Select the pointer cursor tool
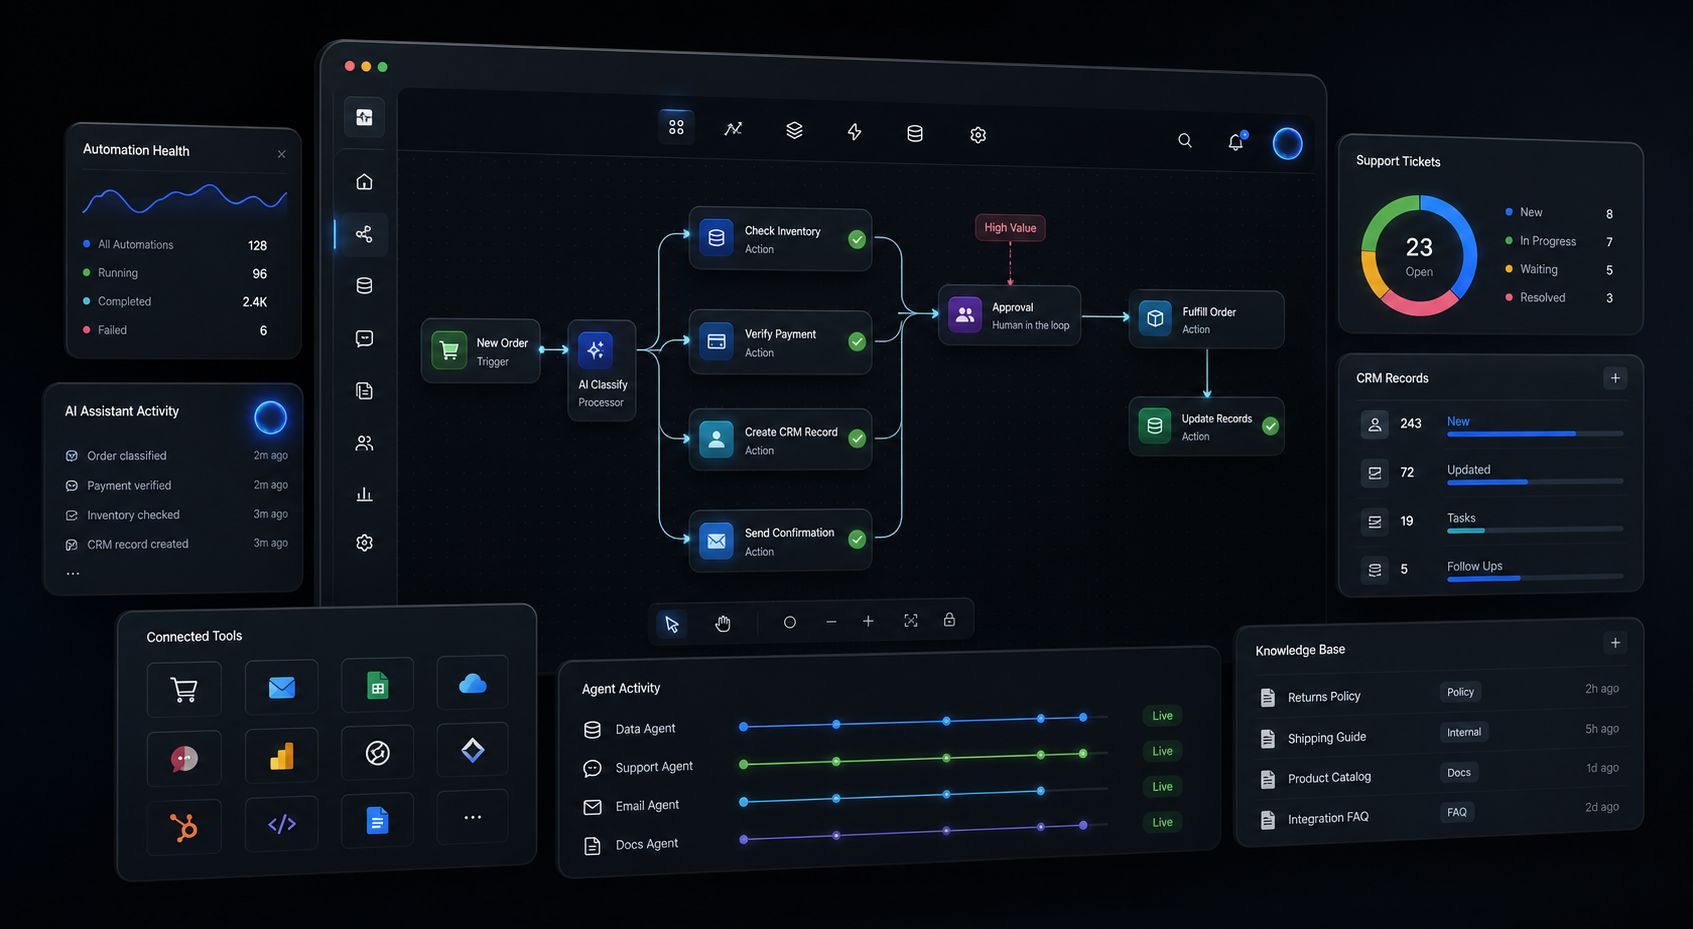This screenshot has width=1693, height=929. tap(672, 624)
